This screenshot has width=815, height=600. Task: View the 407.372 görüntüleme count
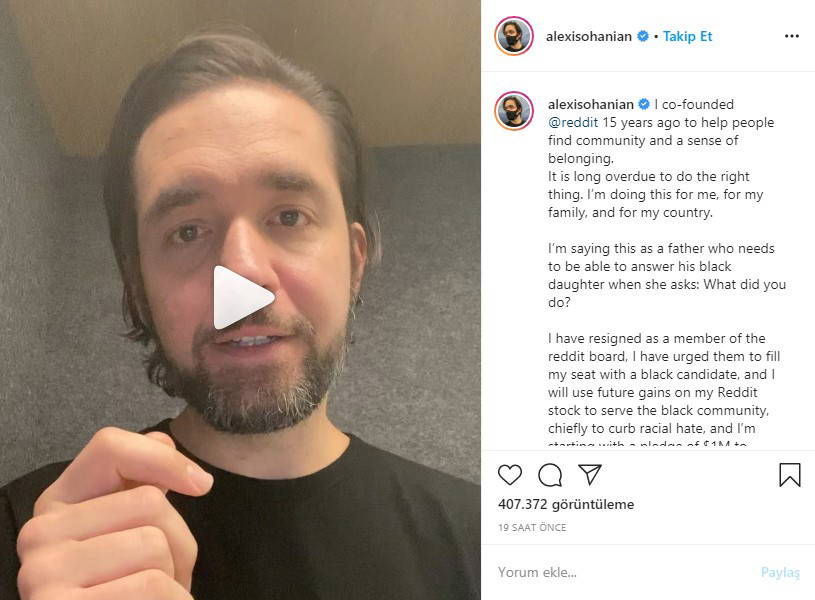tap(566, 504)
